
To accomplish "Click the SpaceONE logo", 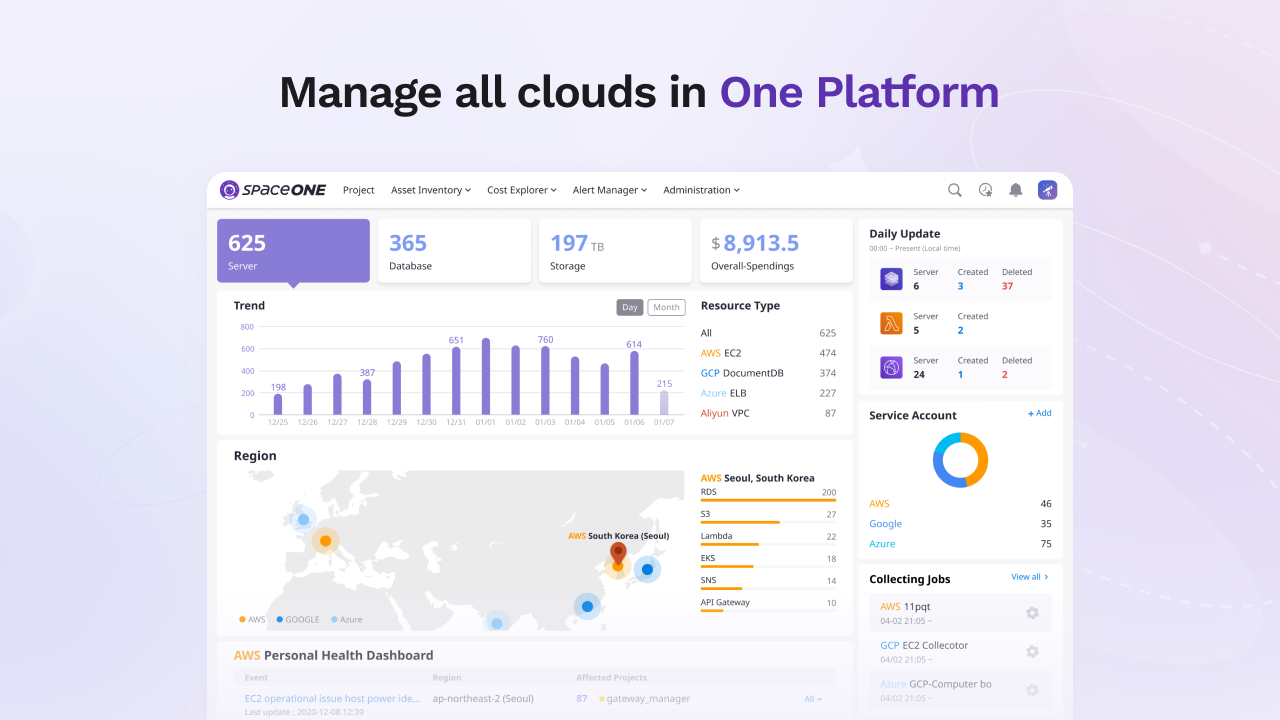I will point(273,190).
